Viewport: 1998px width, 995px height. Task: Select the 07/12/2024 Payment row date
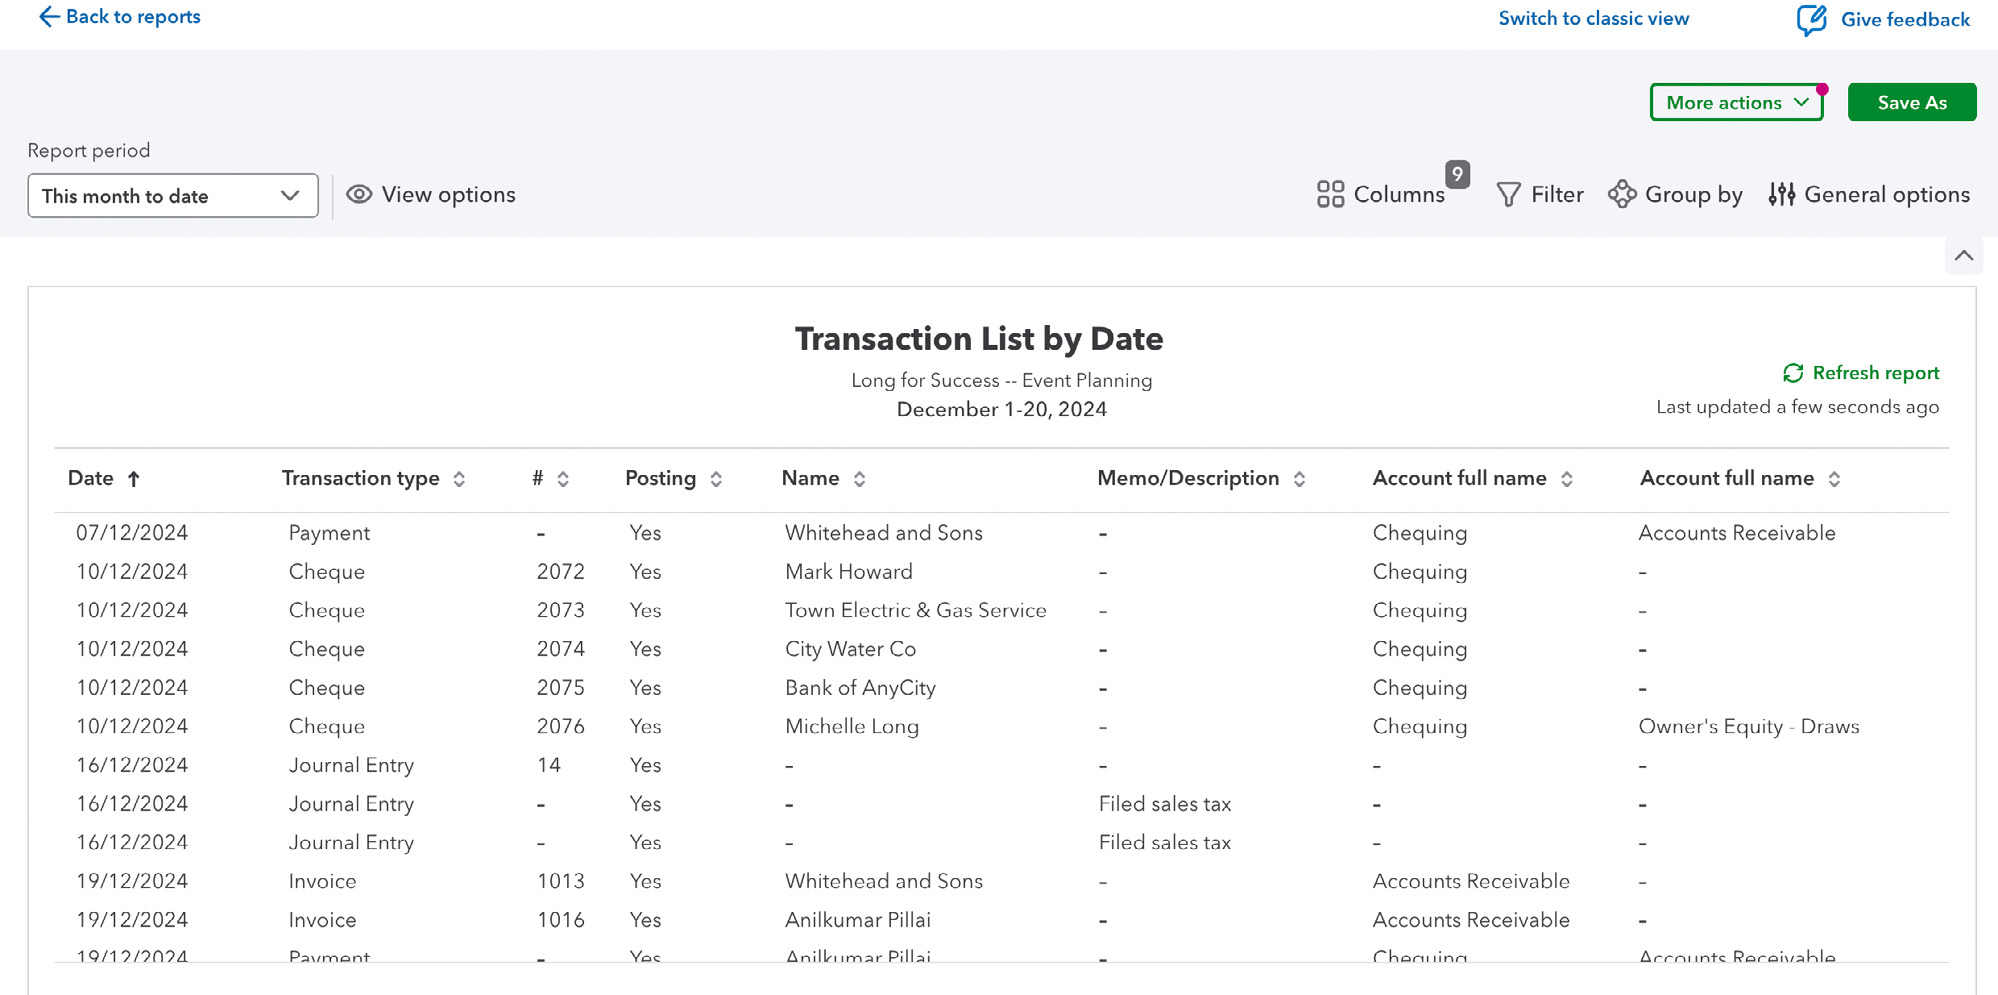click(x=132, y=533)
